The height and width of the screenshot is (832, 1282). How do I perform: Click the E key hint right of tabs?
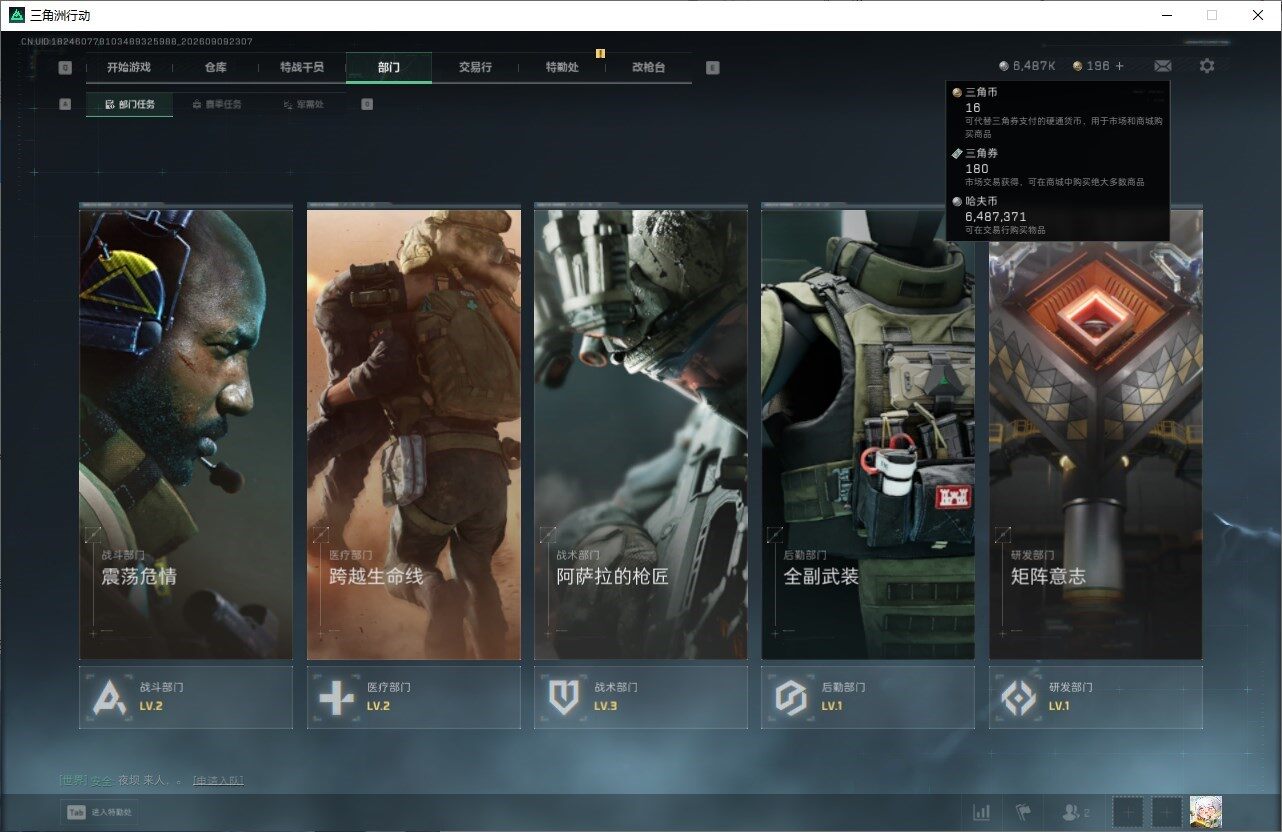point(712,68)
